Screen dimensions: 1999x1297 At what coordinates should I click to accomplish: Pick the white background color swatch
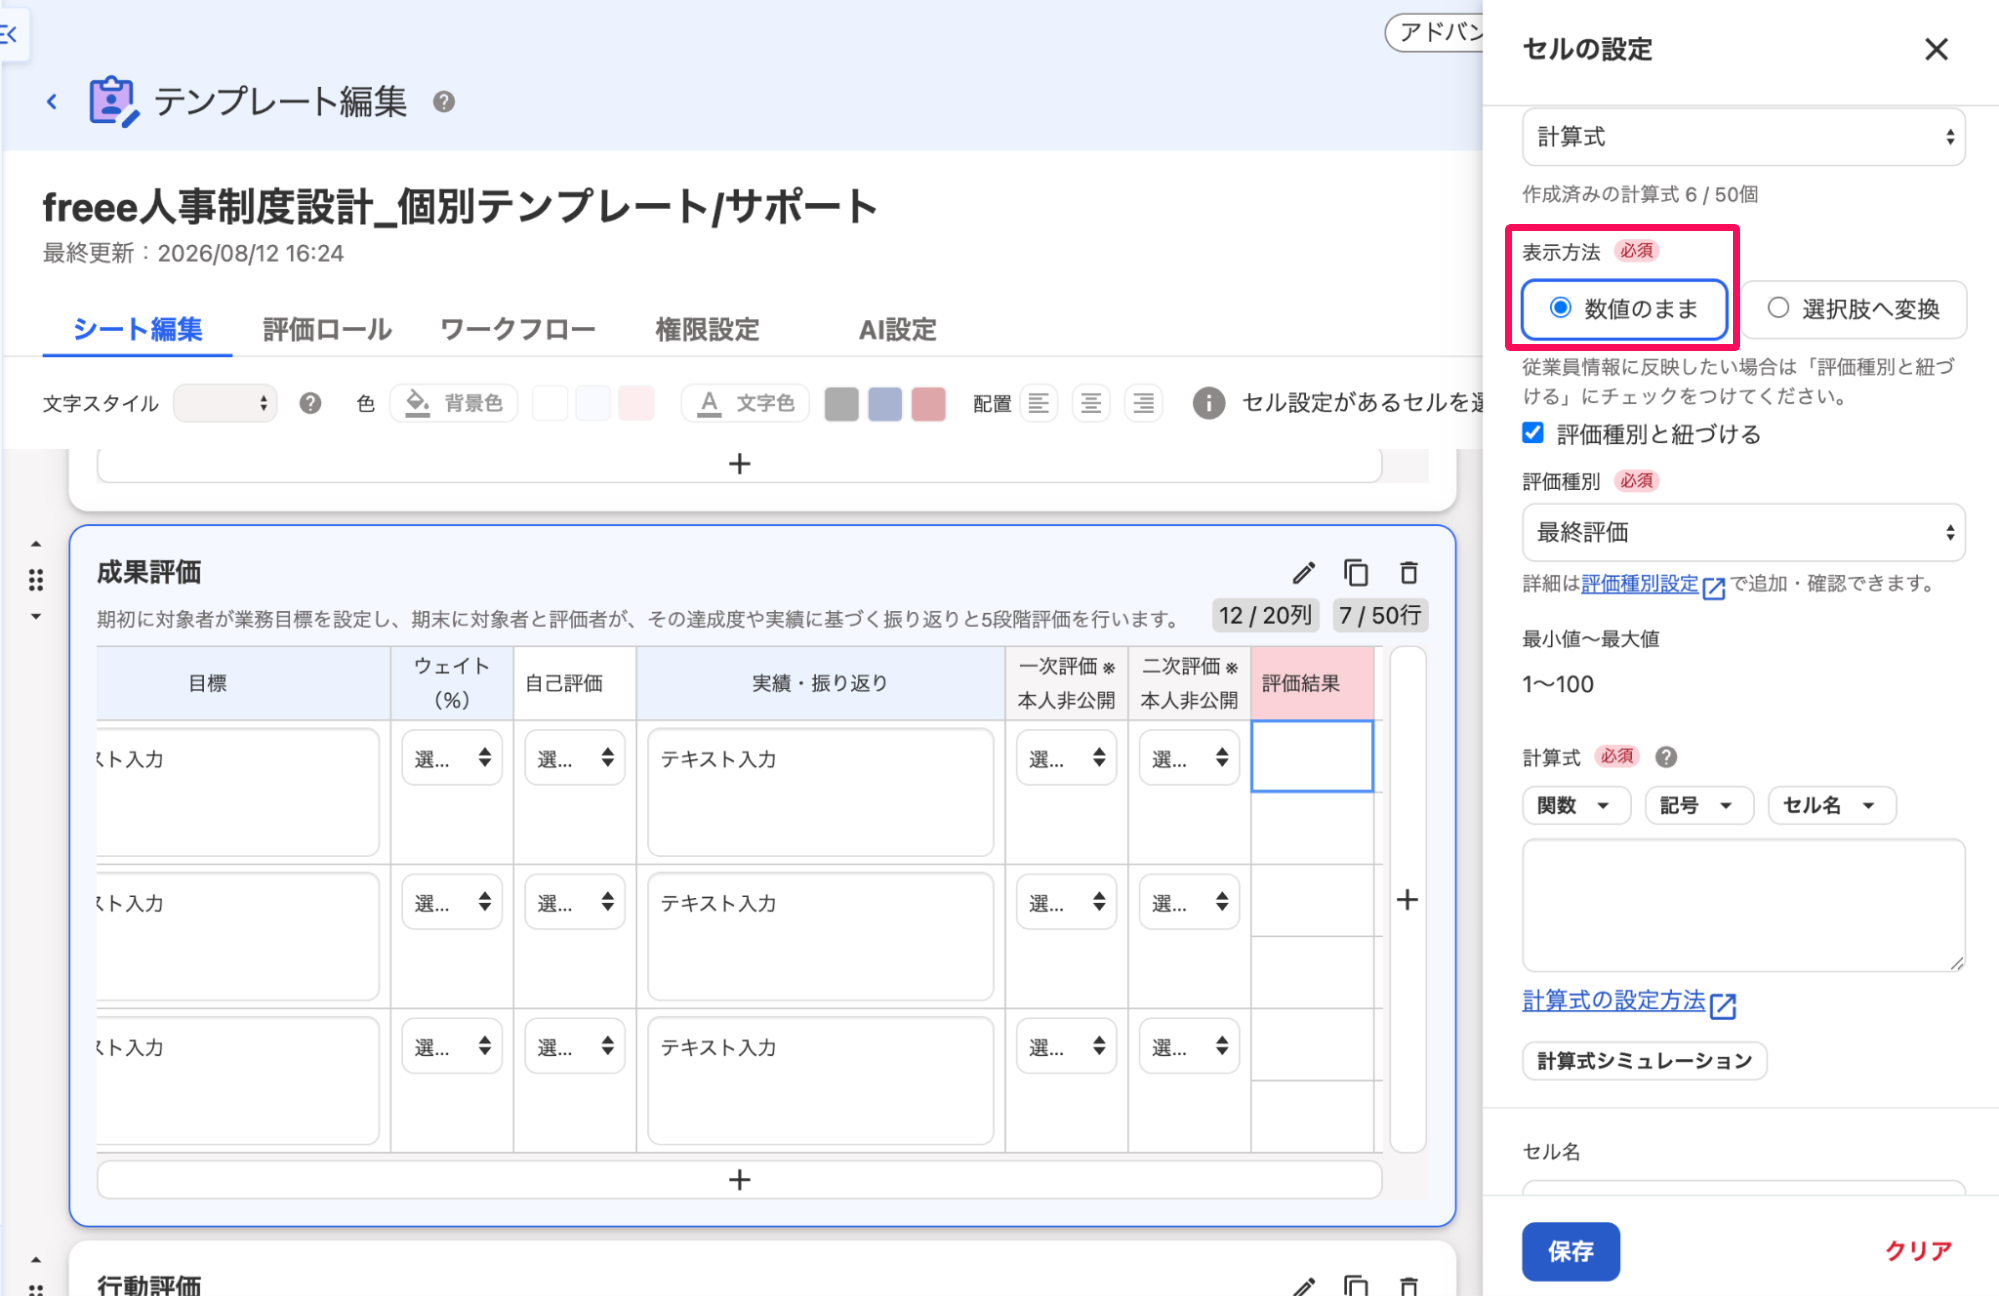[x=550, y=403]
